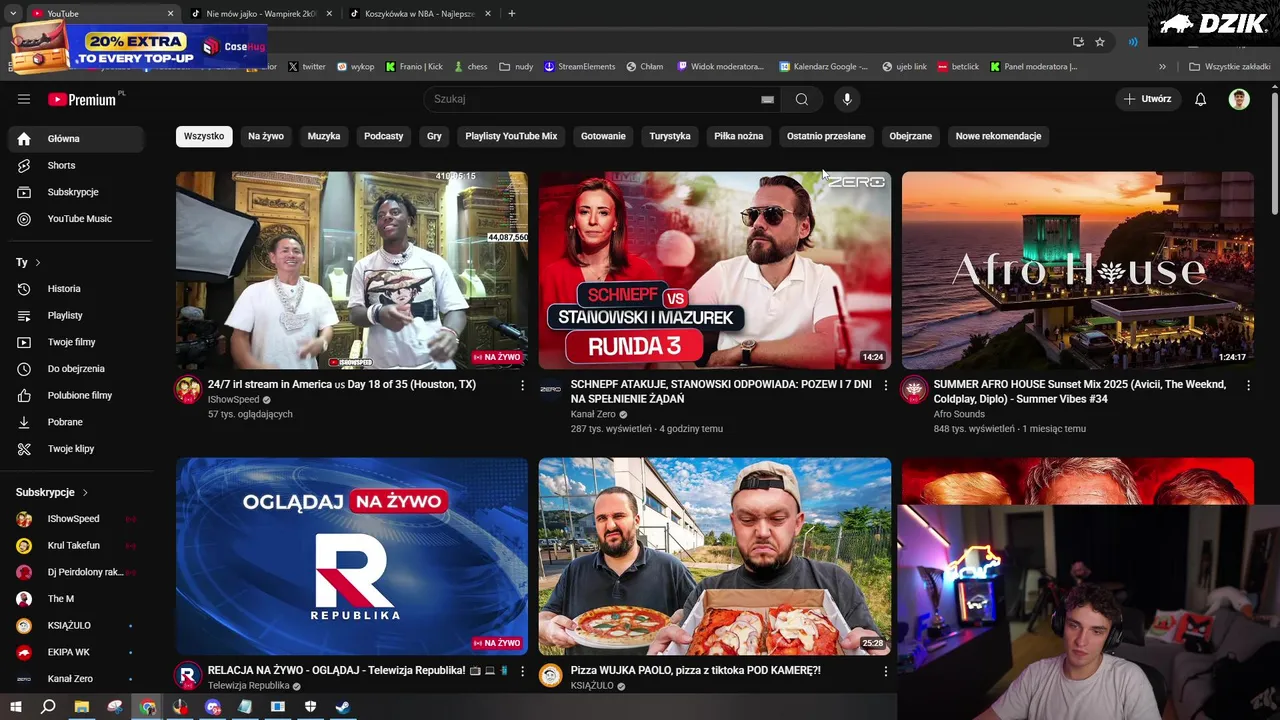
Task: Open the account avatar menu
Action: point(1239,99)
